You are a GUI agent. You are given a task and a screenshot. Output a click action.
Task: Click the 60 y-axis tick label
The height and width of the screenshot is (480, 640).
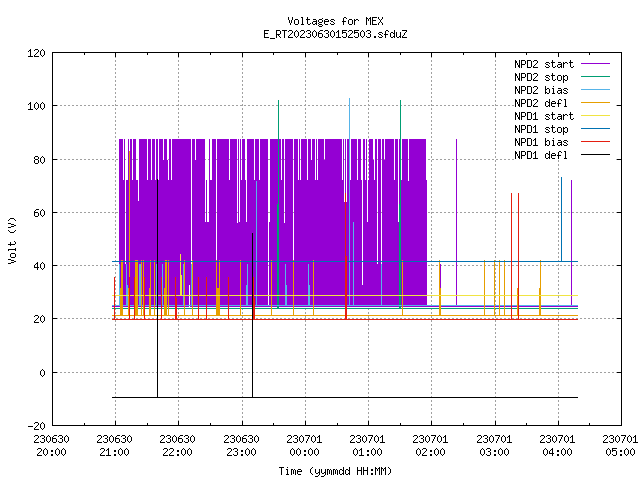(40, 213)
